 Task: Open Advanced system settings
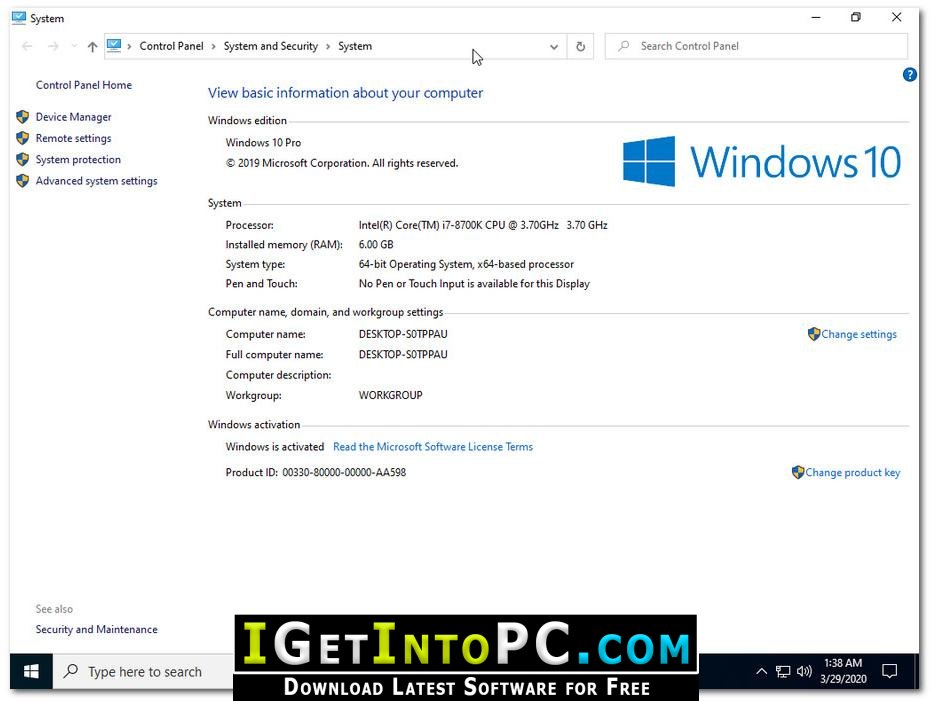[x=96, y=181]
